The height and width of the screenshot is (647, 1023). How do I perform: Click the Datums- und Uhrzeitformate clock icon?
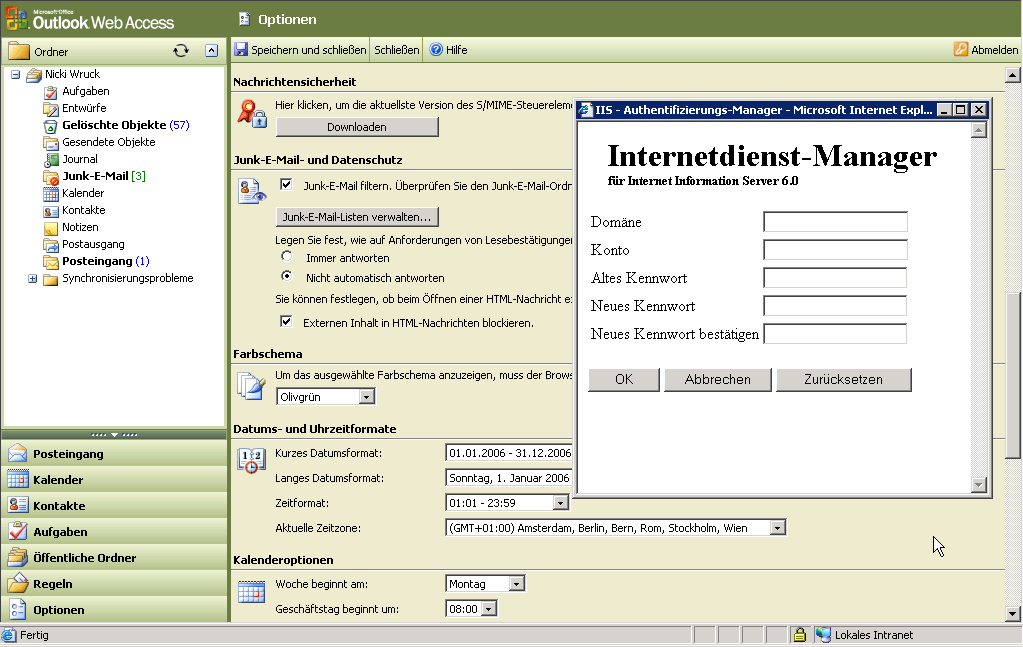point(251,460)
